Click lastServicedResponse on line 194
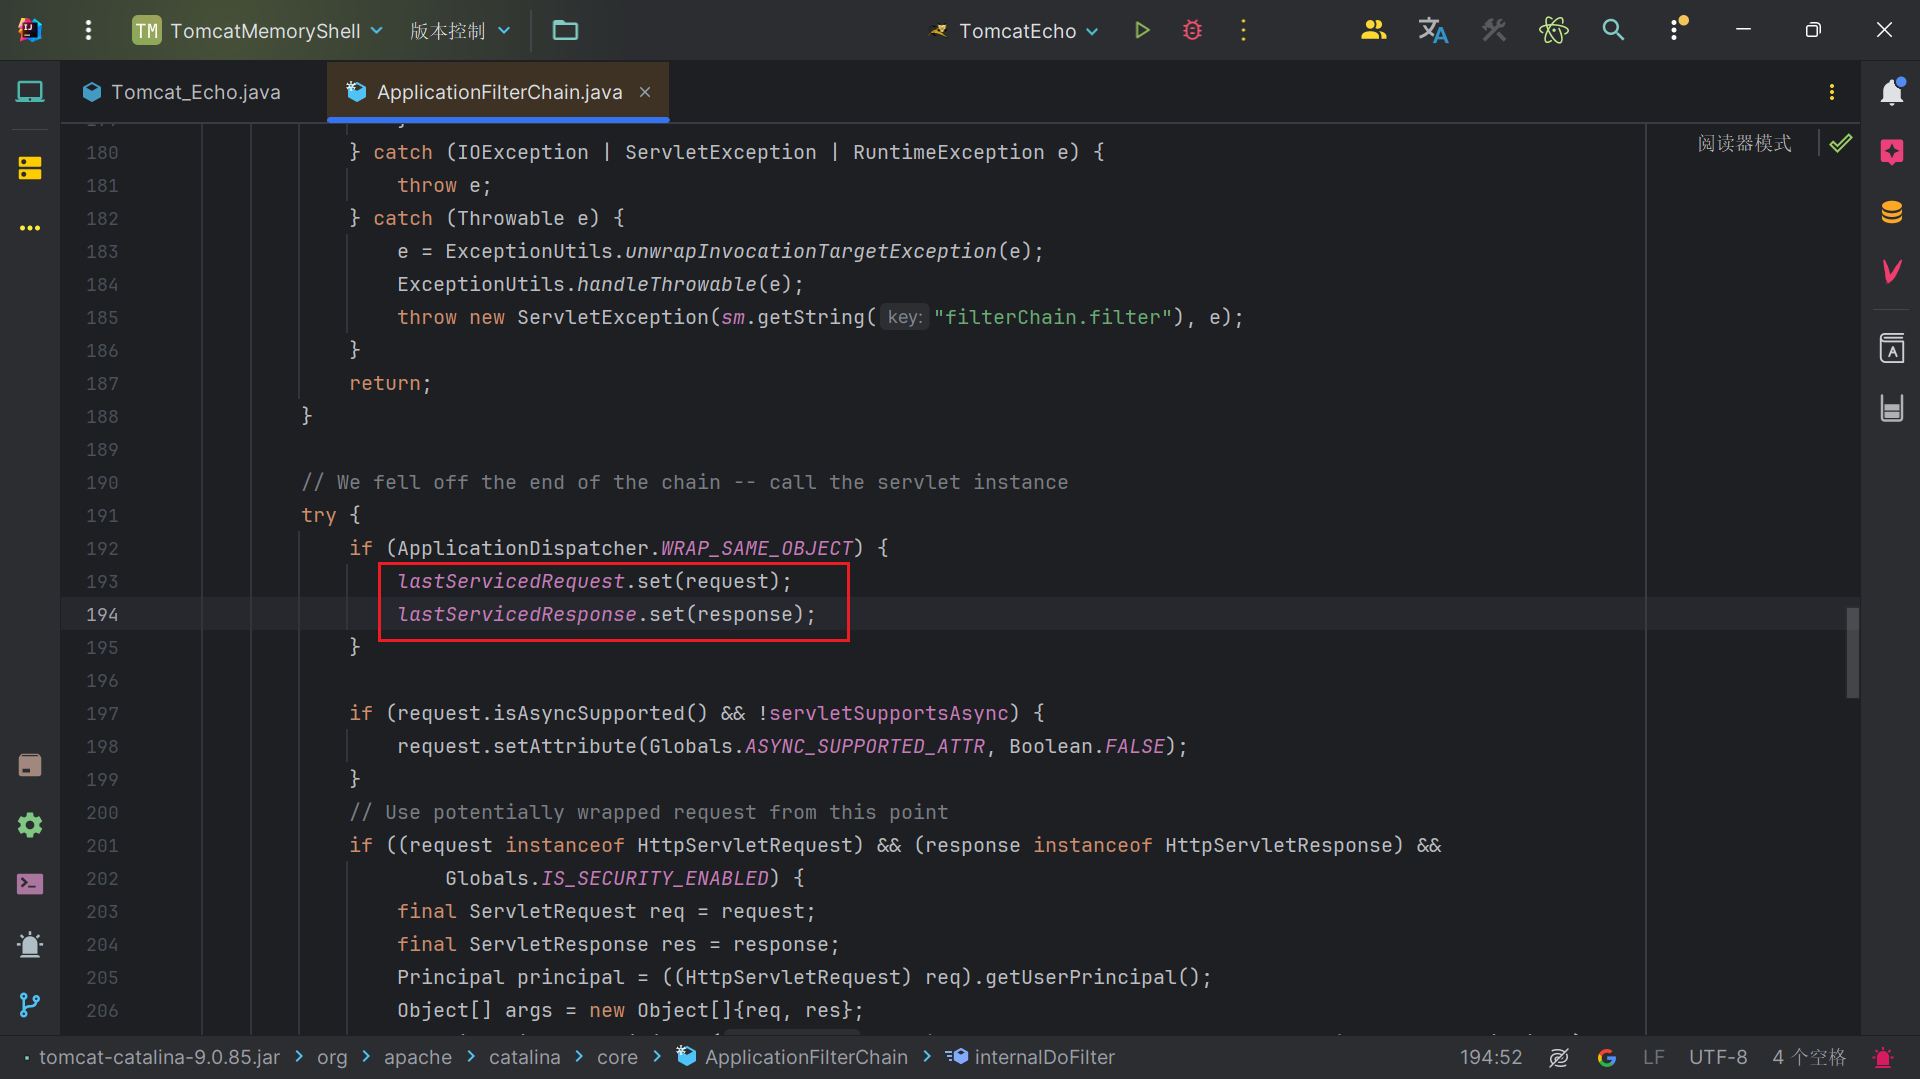Viewport: 1920px width, 1079px height. click(517, 614)
